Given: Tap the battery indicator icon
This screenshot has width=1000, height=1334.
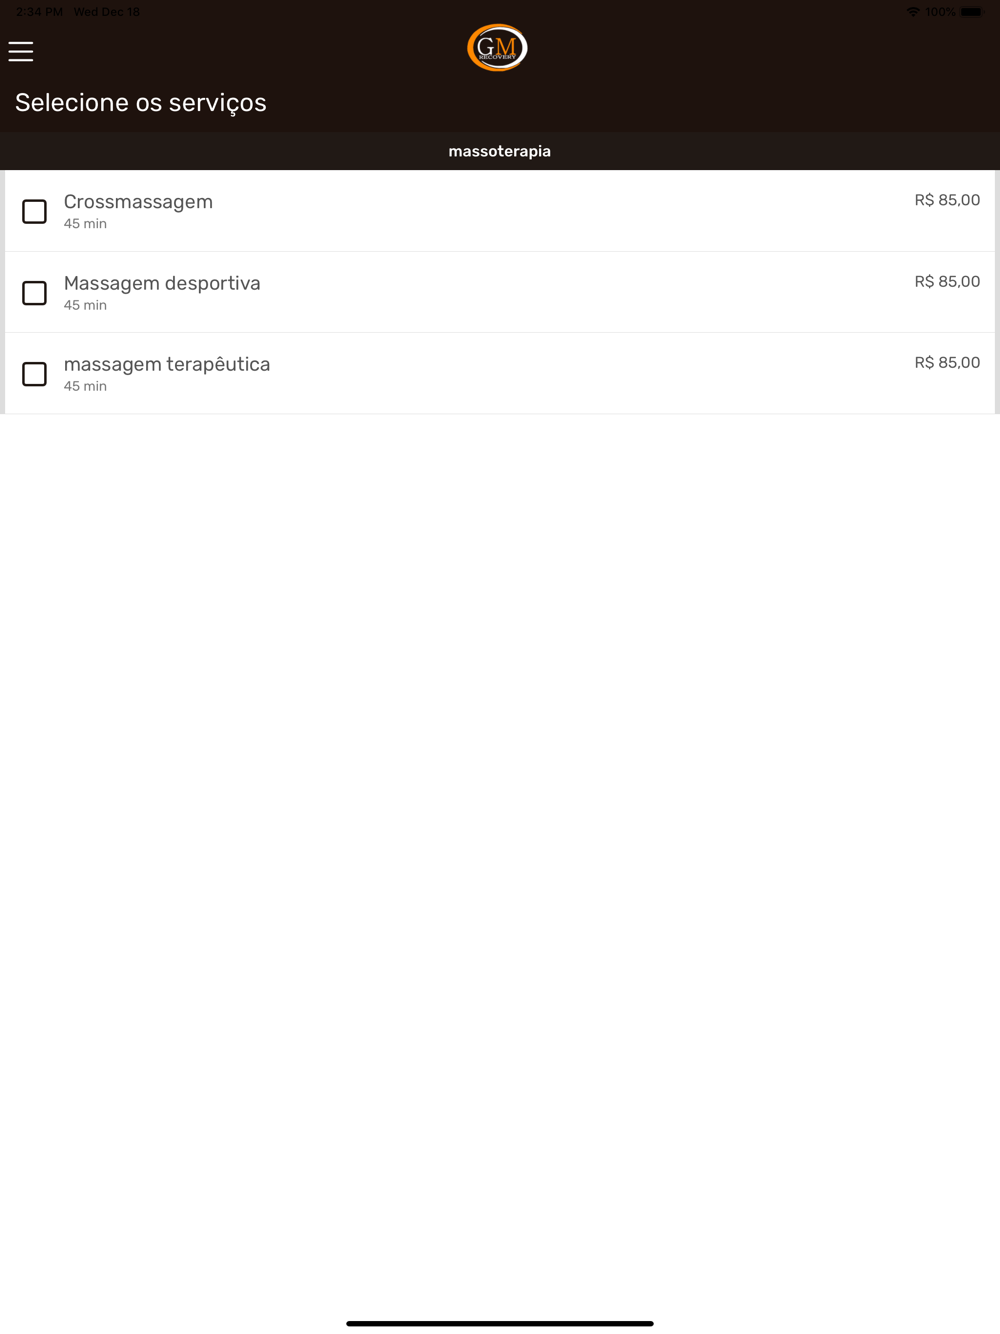Looking at the screenshot, I should coord(972,12).
